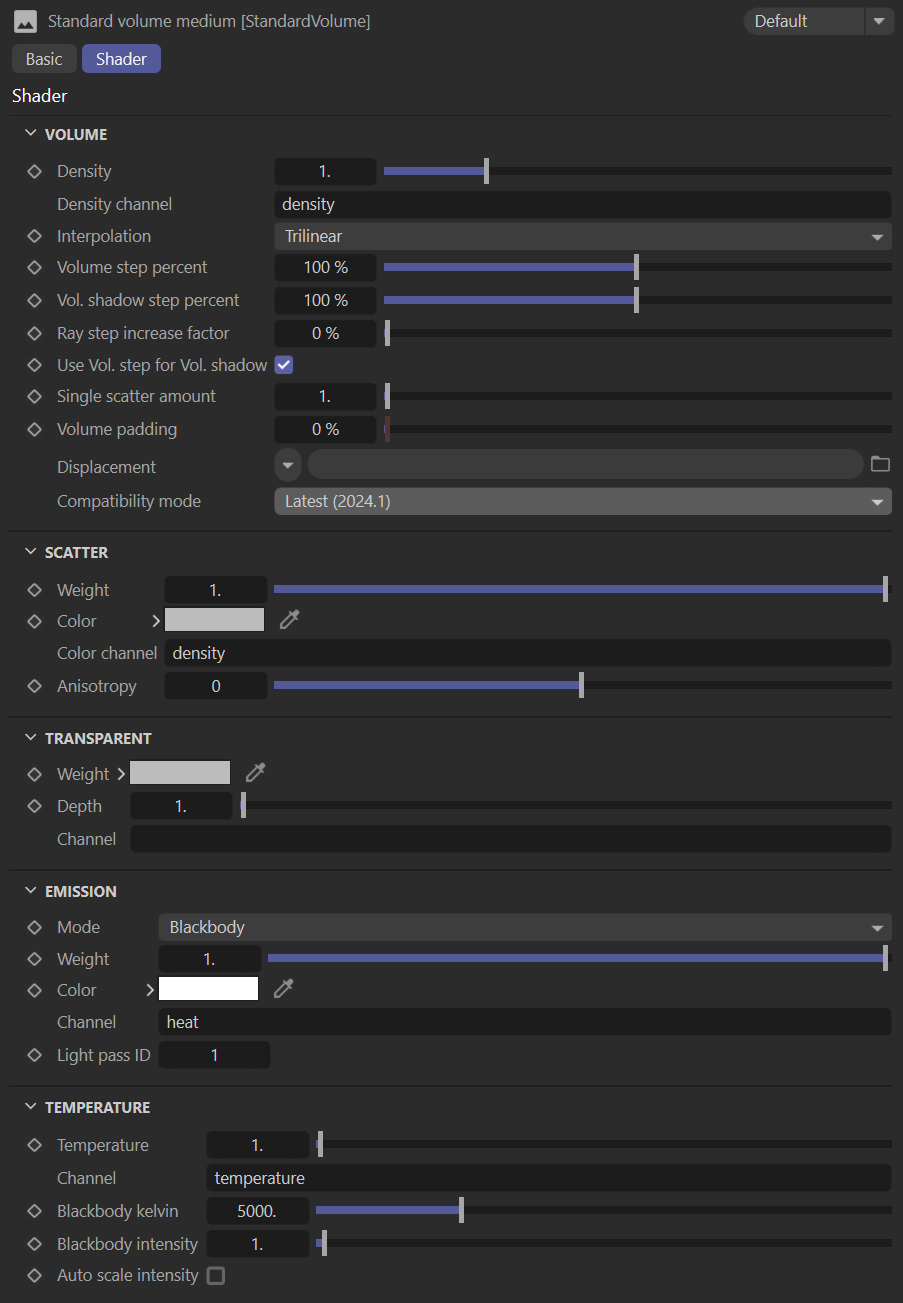Open the Emission Mode Blackbody dropdown
Viewport: 903px width, 1303px height.
pyautogui.click(x=524, y=927)
